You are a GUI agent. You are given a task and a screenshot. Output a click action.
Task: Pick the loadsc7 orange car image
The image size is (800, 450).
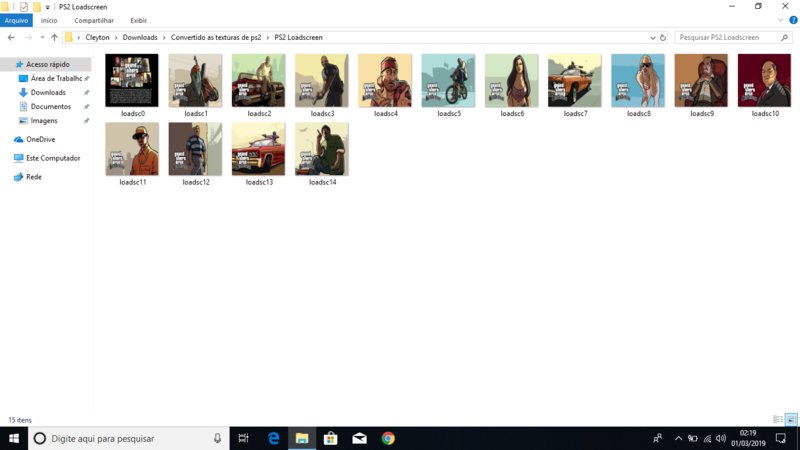[x=575, y=81]
